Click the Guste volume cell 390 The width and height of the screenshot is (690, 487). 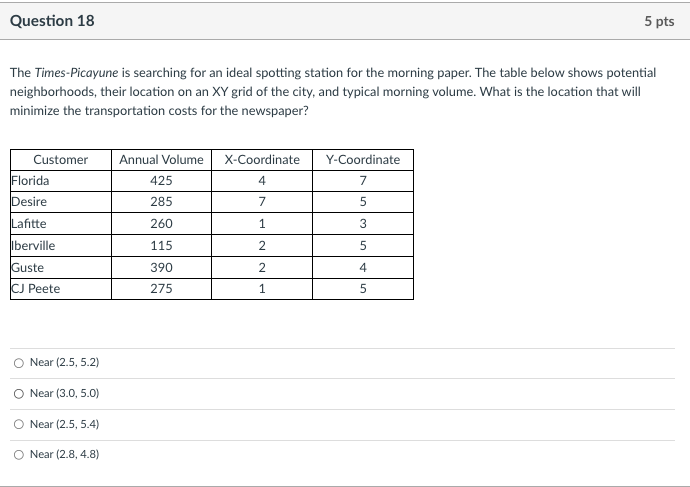(161, 267)
